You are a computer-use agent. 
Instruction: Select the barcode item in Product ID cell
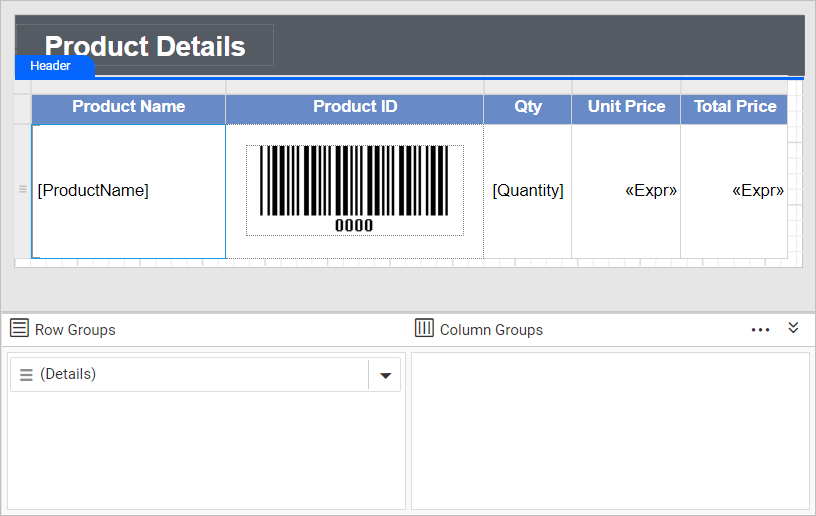[x=355, y=190]
